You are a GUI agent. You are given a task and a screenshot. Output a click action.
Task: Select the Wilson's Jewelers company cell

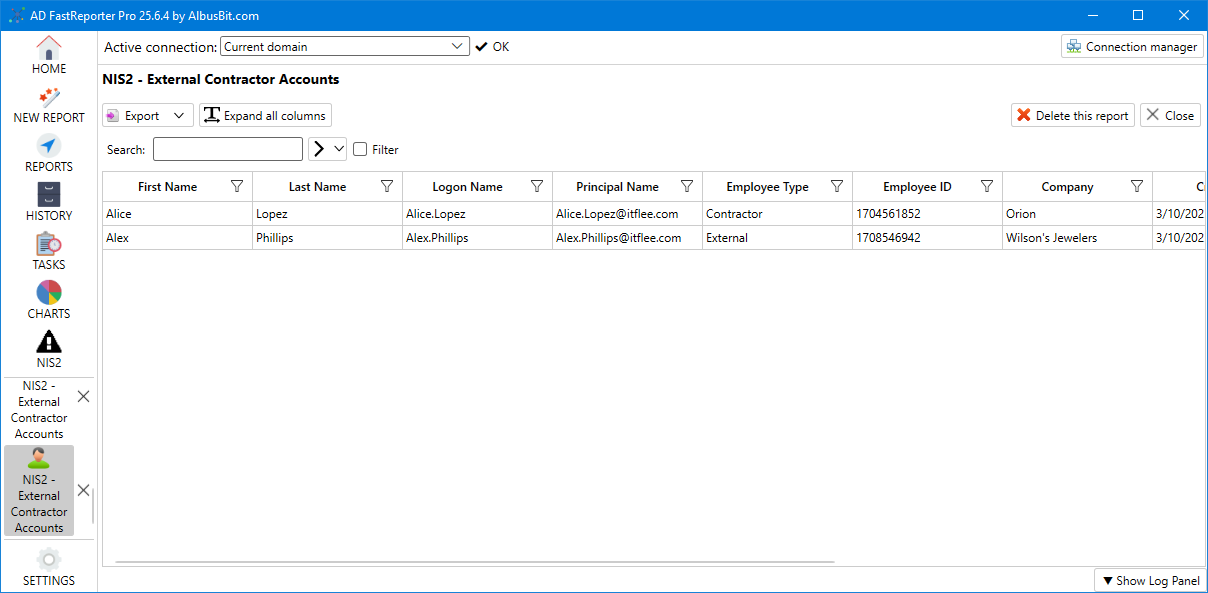pyautogui.click(x=1077, y=238)
